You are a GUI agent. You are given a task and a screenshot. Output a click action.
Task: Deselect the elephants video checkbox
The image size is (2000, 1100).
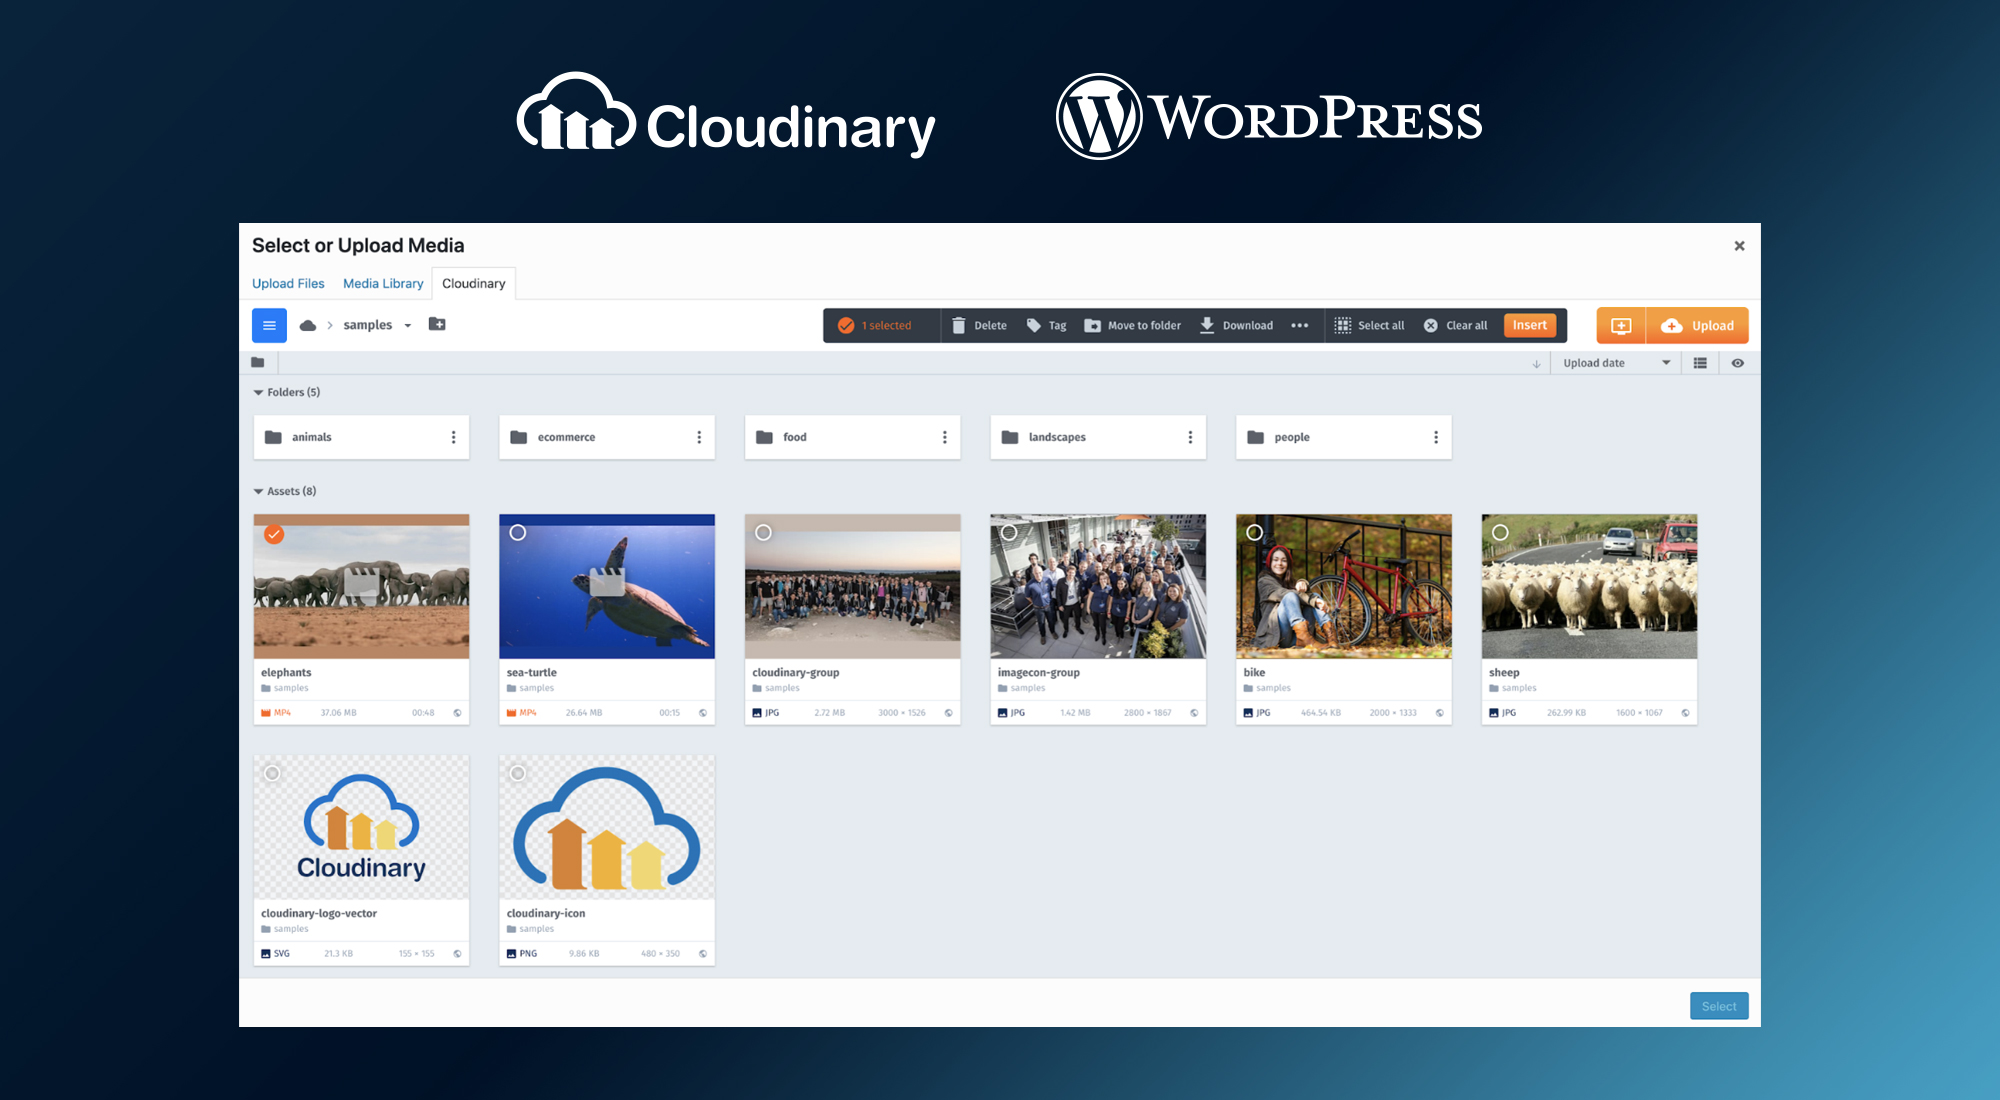[x=274, y=534]
